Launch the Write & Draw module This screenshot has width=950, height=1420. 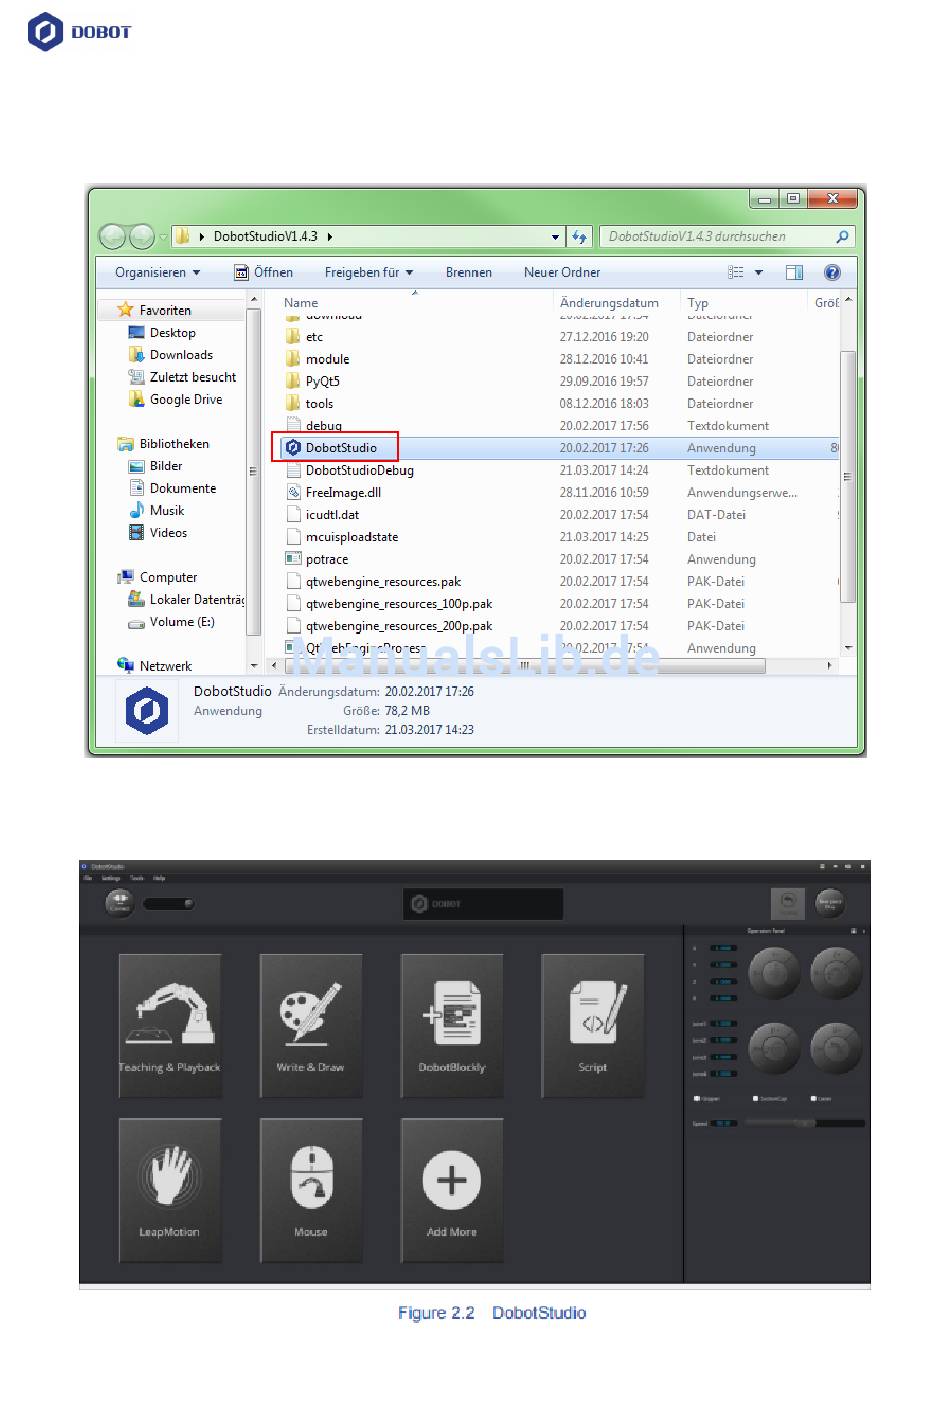311,1025
